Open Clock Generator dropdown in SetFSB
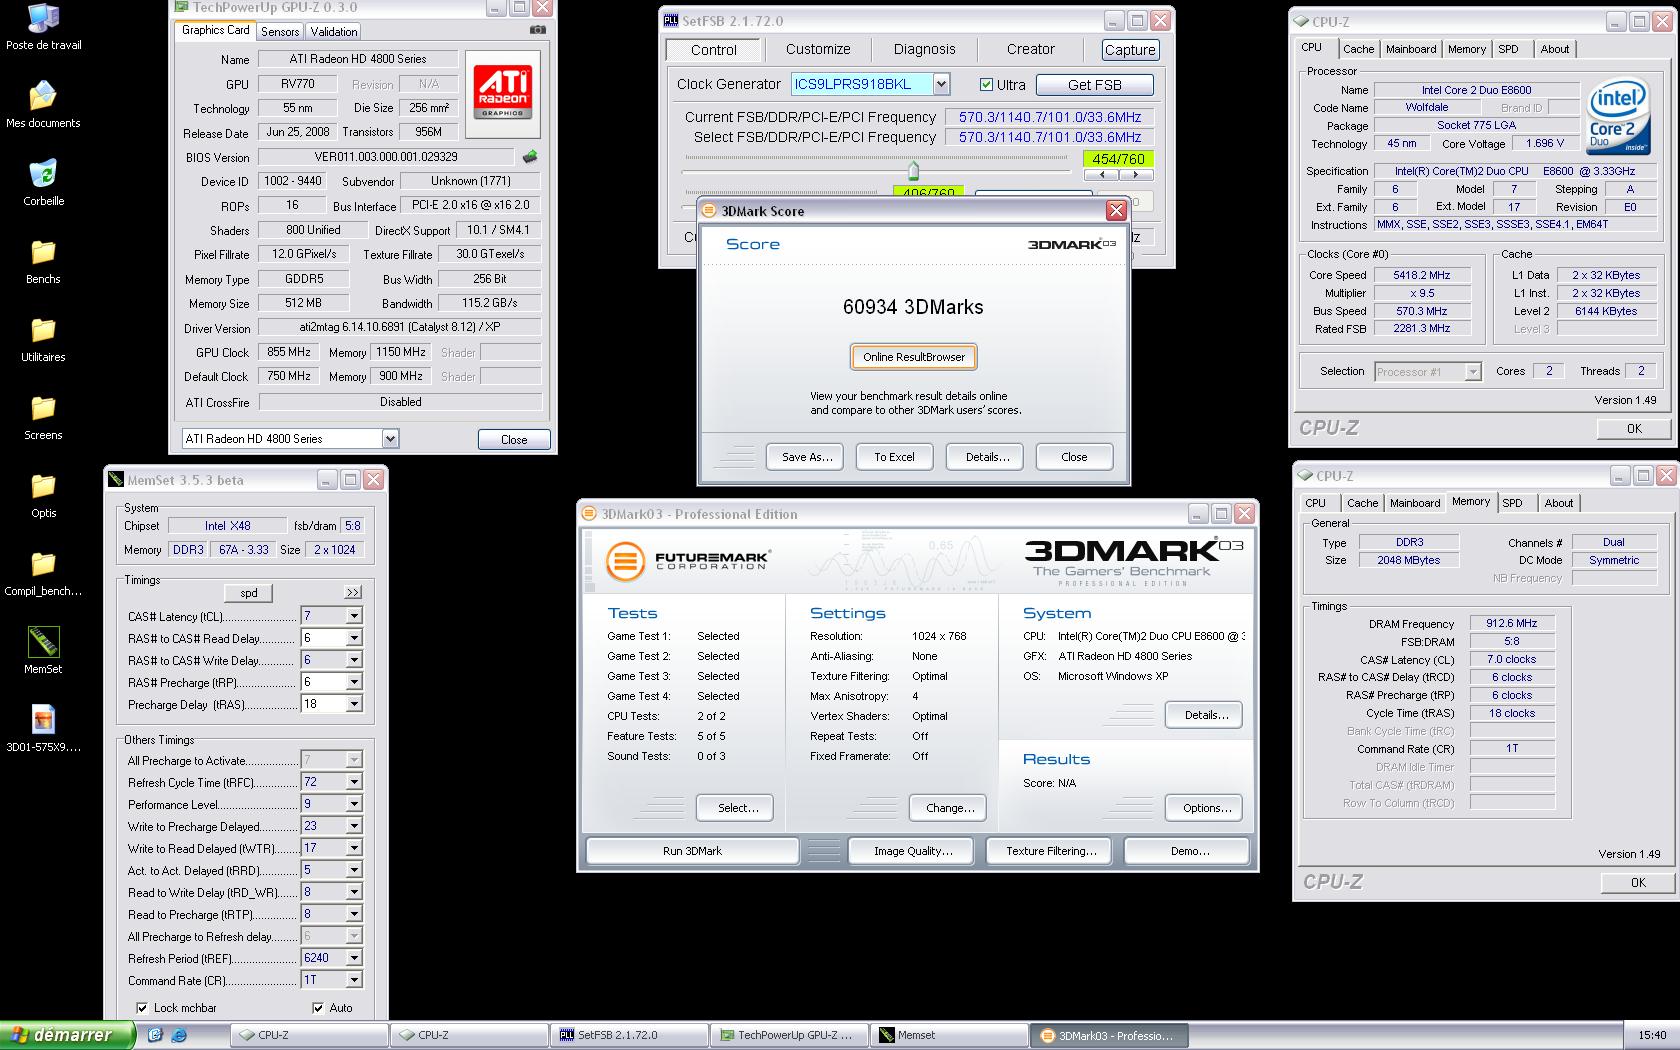 tap(941, 85)
